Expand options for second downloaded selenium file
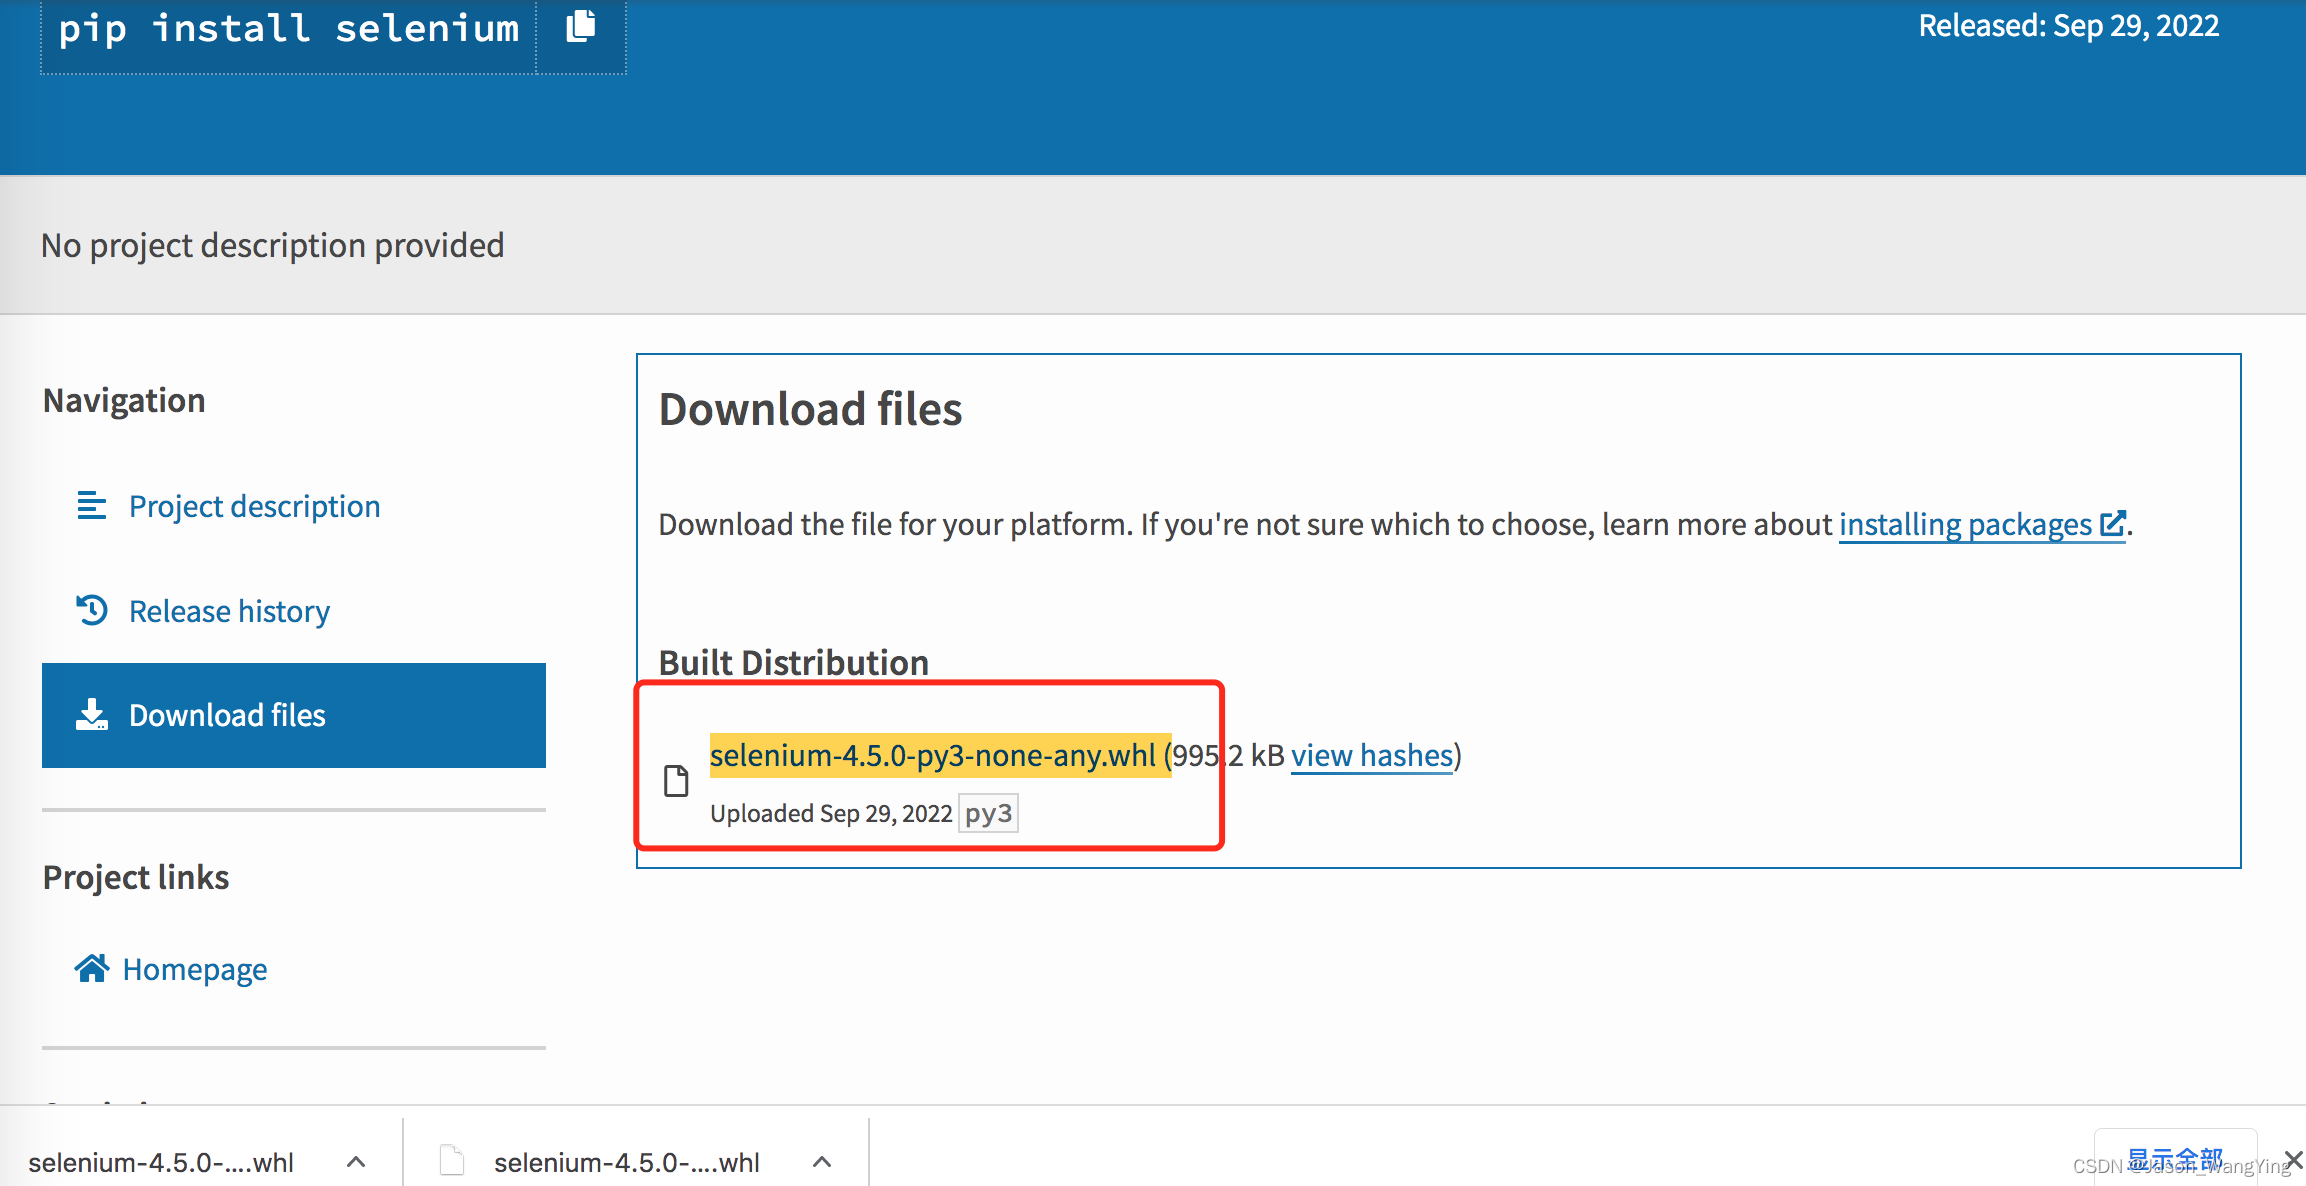The height and width of the screenshot is (1186, 2306). (822, 1162)
